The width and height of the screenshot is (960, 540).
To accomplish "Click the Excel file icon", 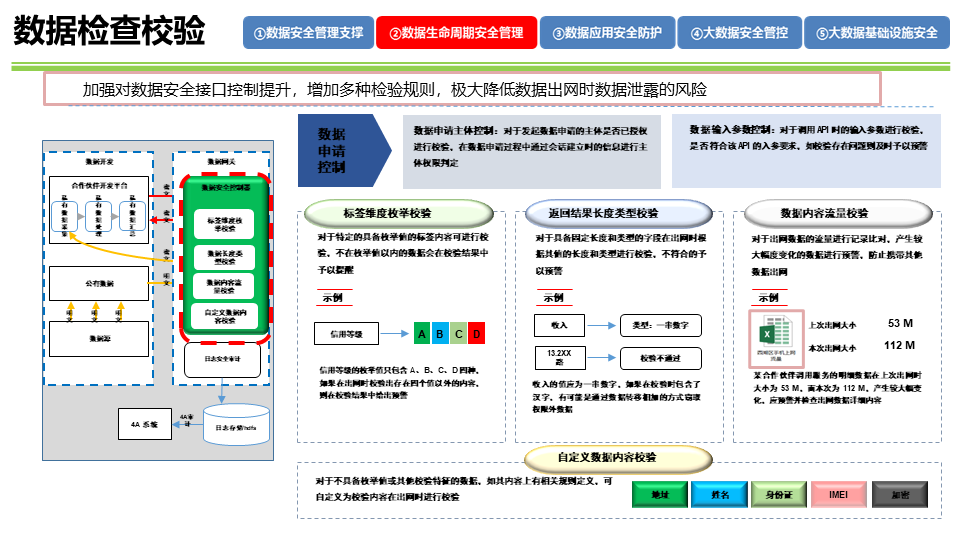I will tap(776, 339).
